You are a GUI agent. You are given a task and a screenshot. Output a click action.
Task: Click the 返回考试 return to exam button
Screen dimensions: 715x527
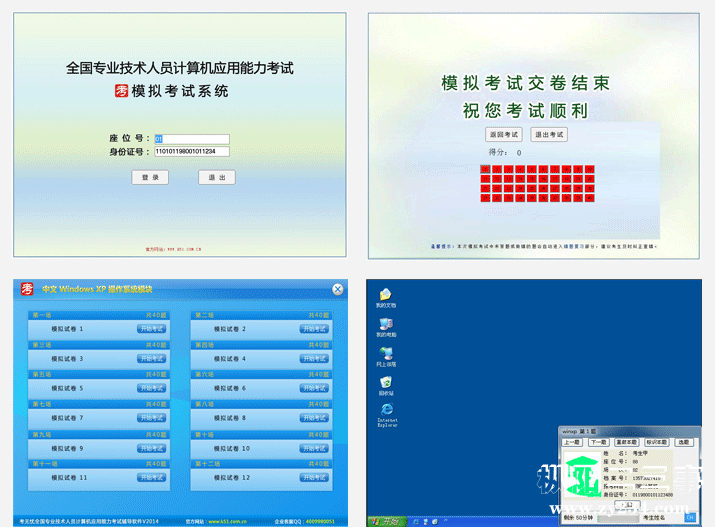click(503, 134)
